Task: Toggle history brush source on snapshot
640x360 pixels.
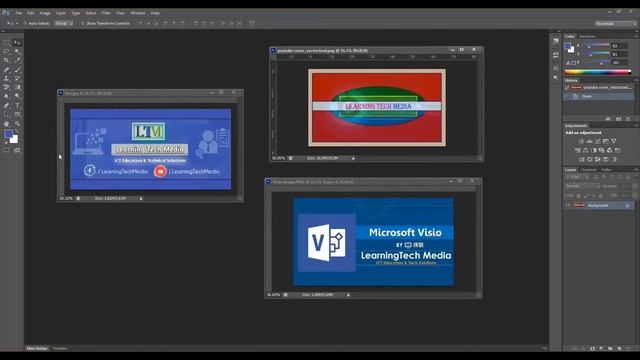Action: click(567, 88)
